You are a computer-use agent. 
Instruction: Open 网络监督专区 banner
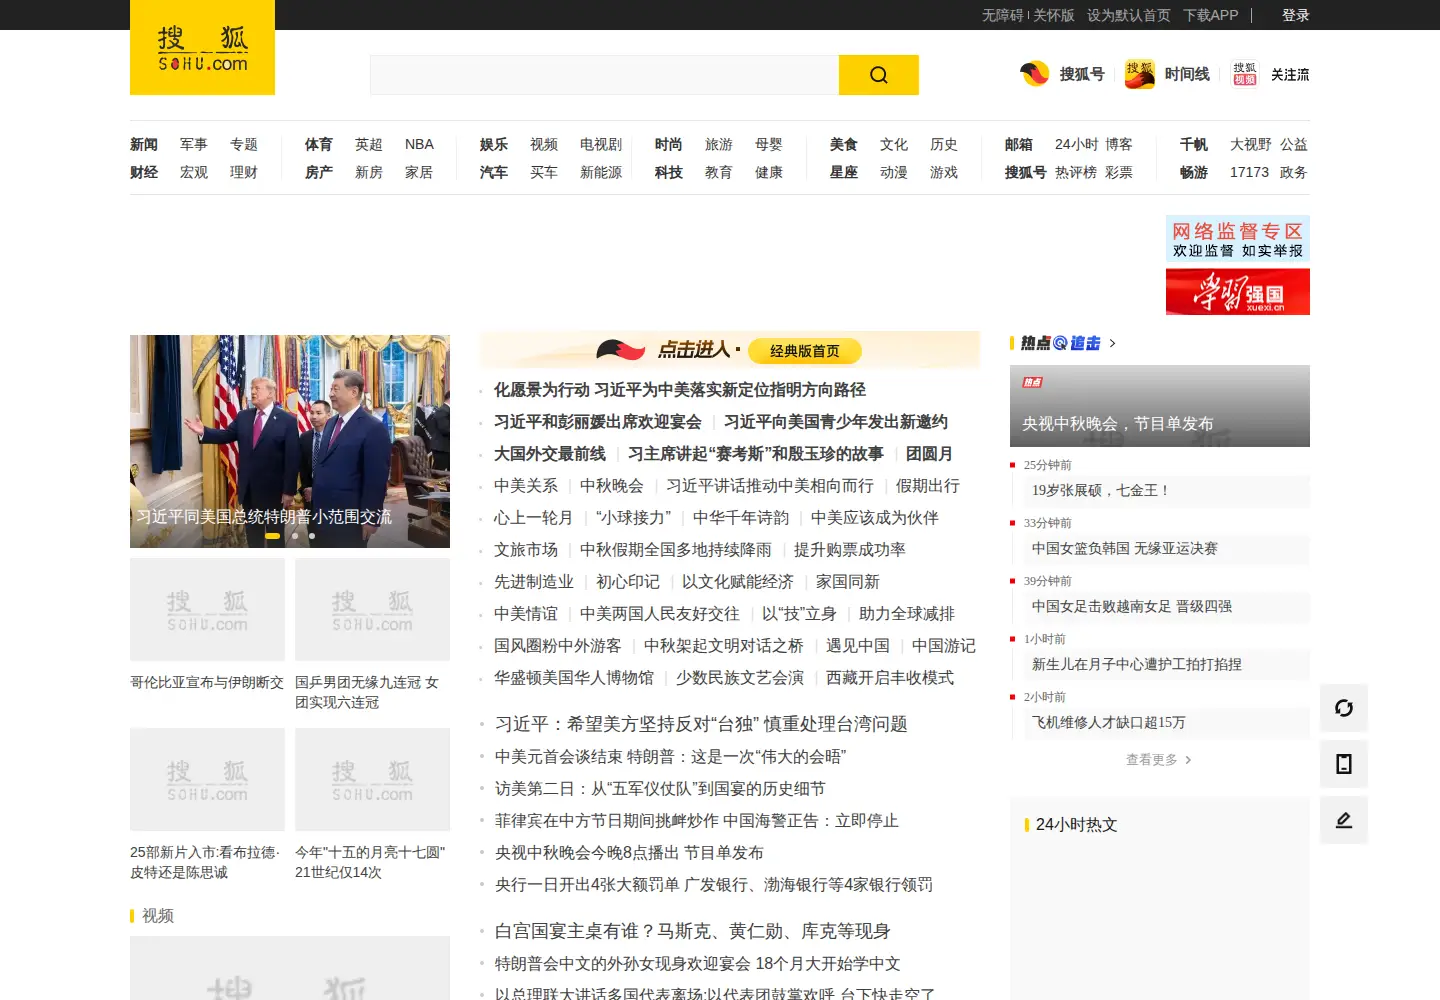pos(1238,239)
